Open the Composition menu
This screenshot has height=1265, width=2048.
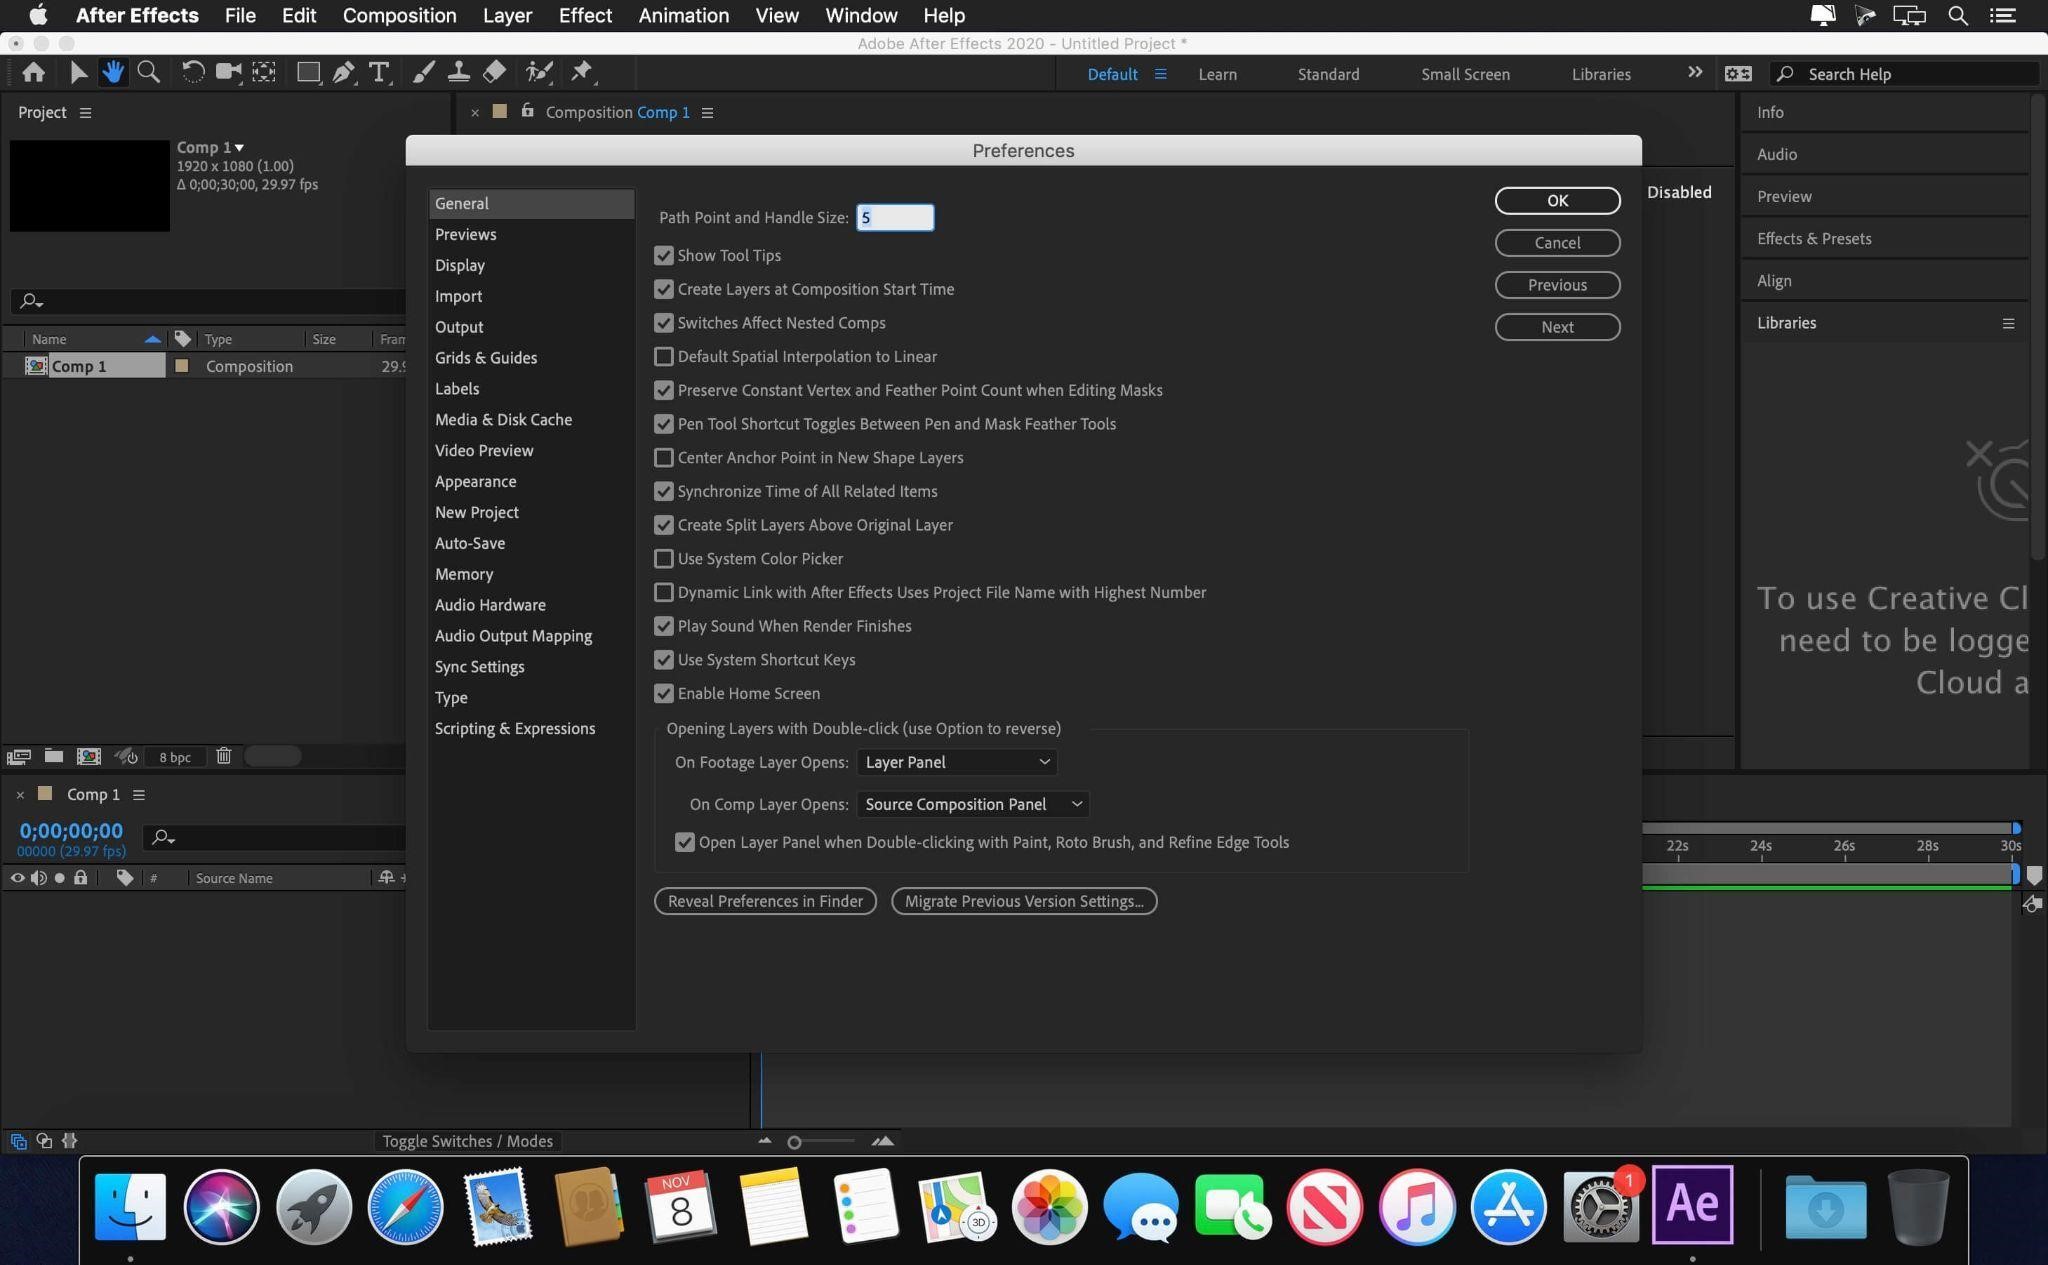399,15
